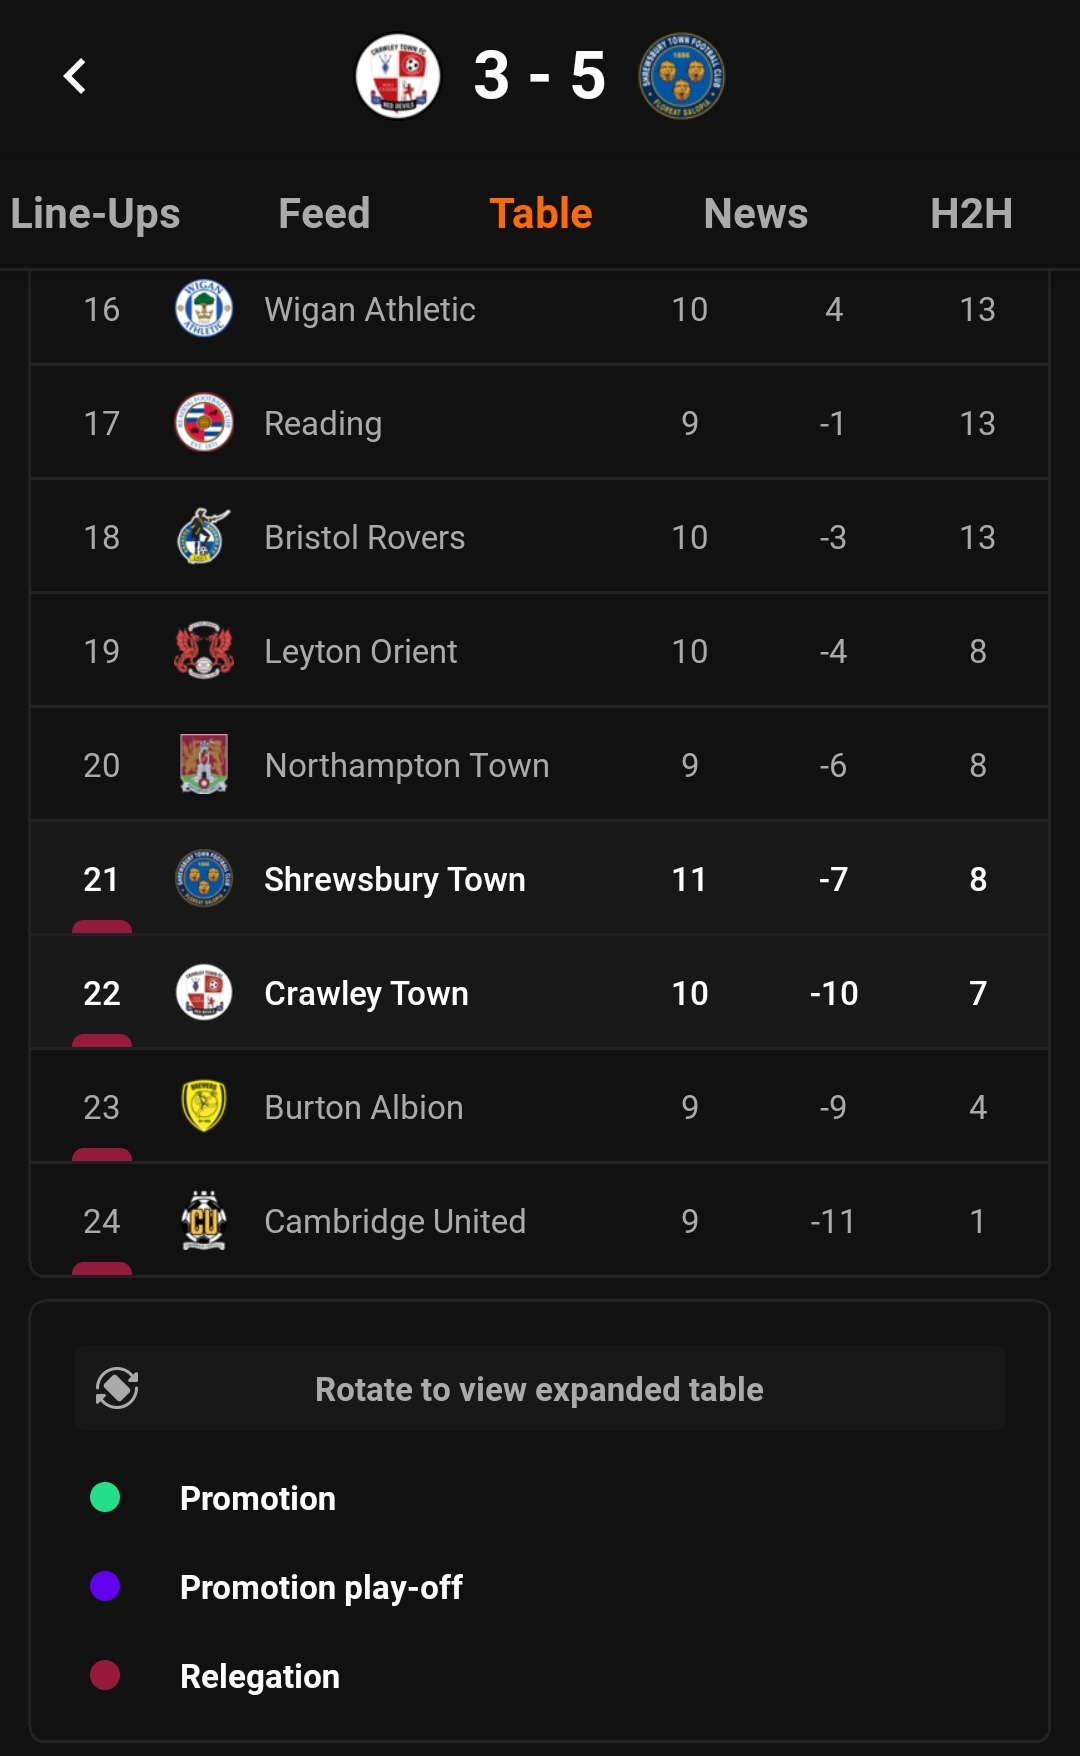Open the Crawley Town table row
Image resolution: width=1080 pixels, height=1756 pixels.
540,992
